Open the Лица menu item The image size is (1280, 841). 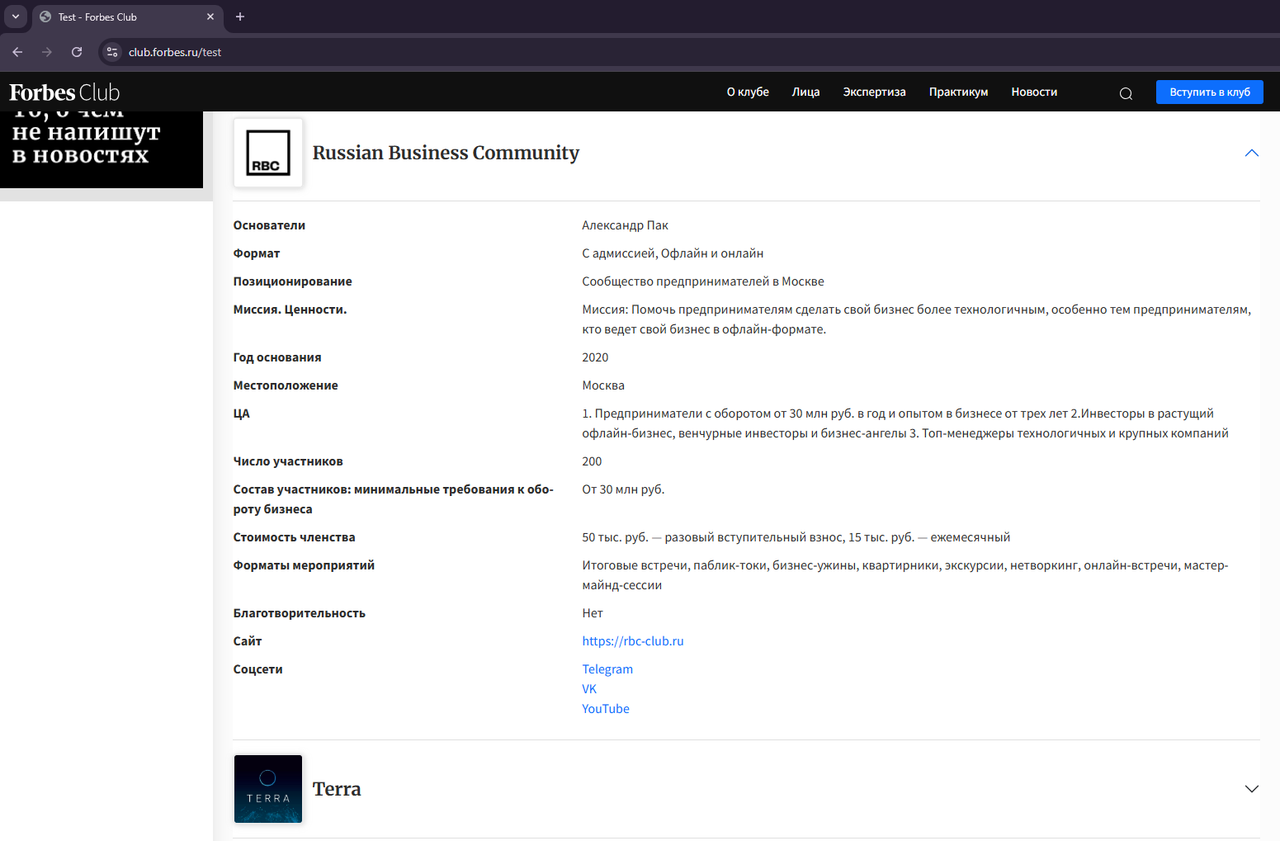pos(806,92)
